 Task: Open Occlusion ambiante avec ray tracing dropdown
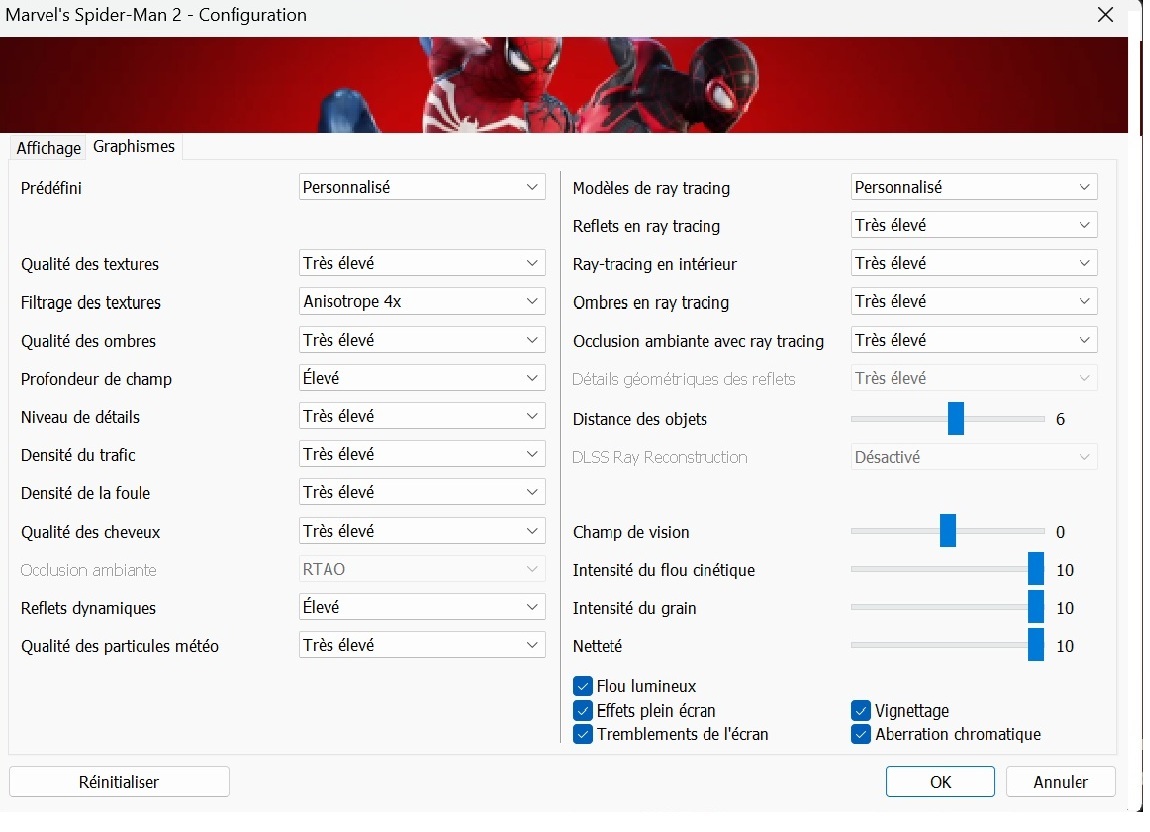click(974, 340)
